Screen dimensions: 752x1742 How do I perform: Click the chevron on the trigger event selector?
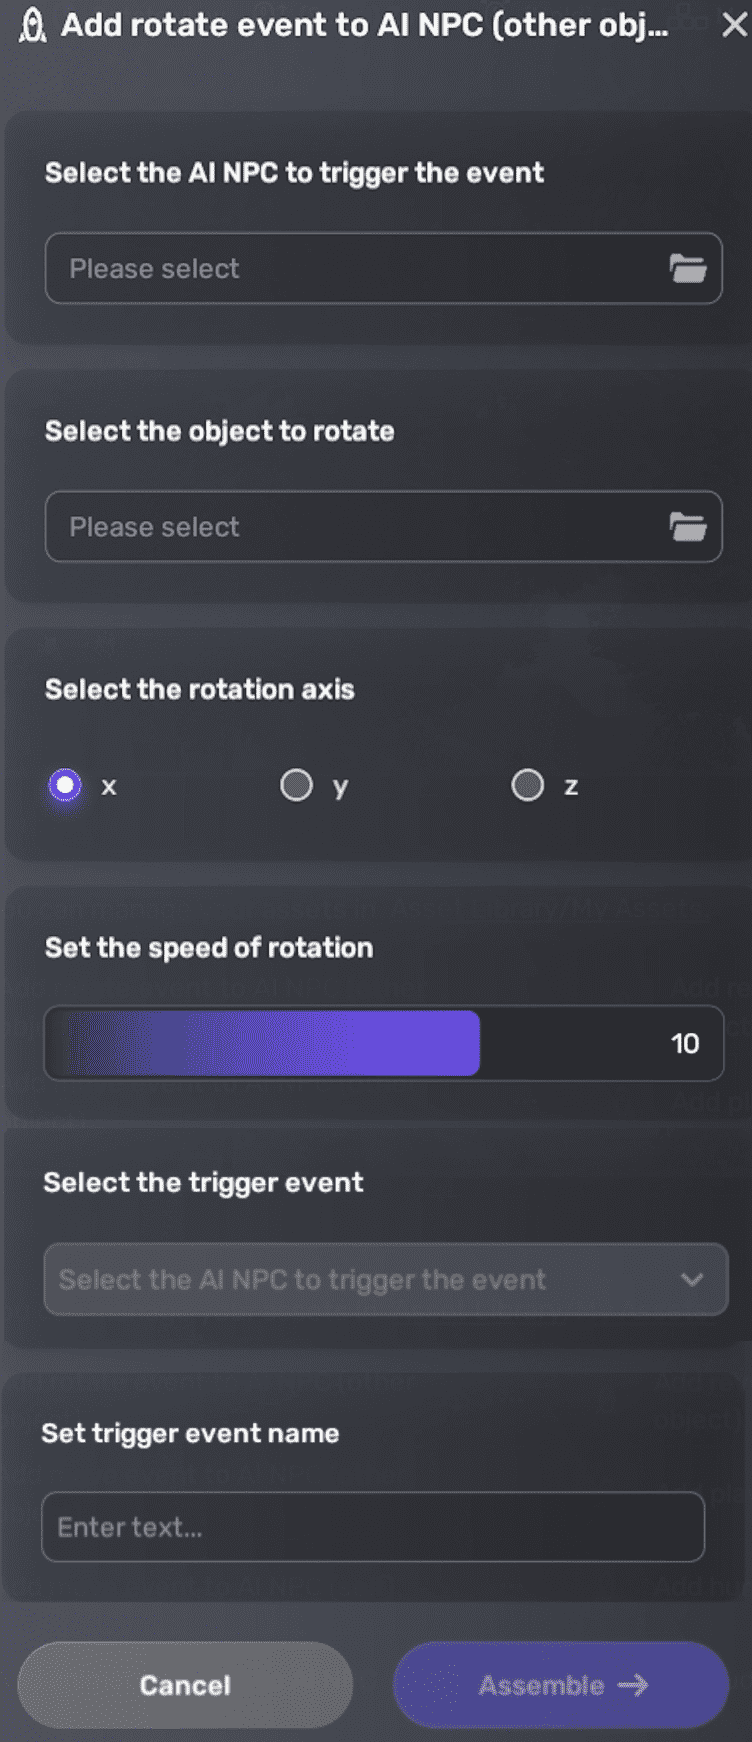click(x=692, y=1280)
